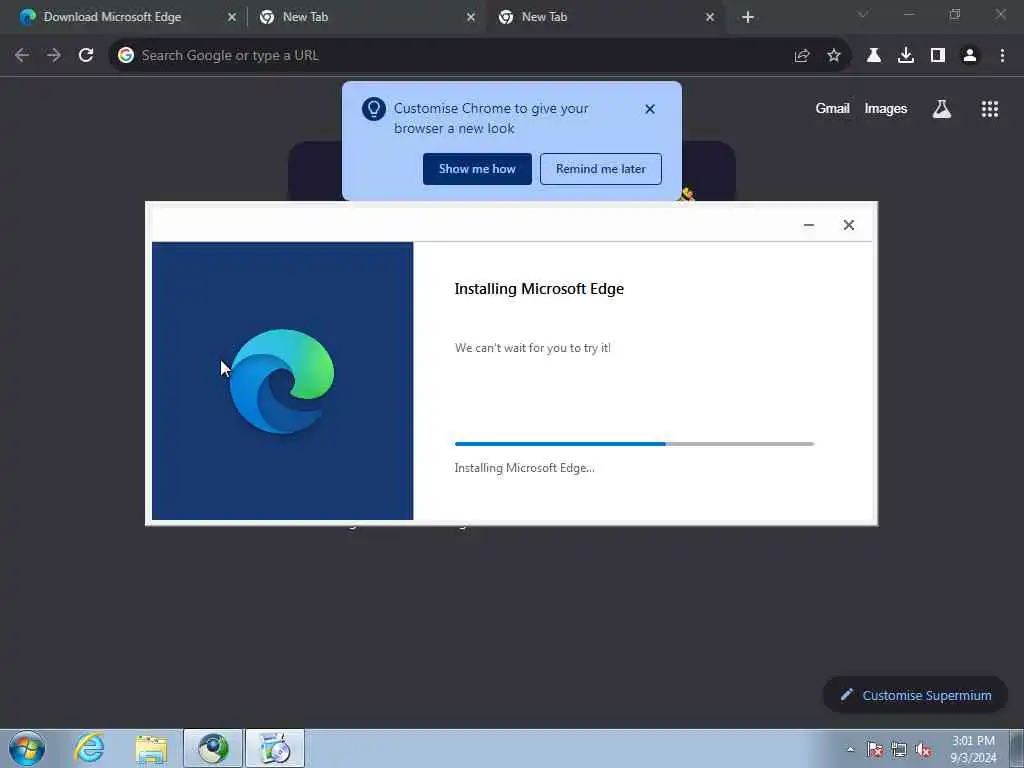Image resolution: width=1024 pixels, height=768 pixels.
Task: Open a new tab with plus button
Action: (x=748, y=17)
